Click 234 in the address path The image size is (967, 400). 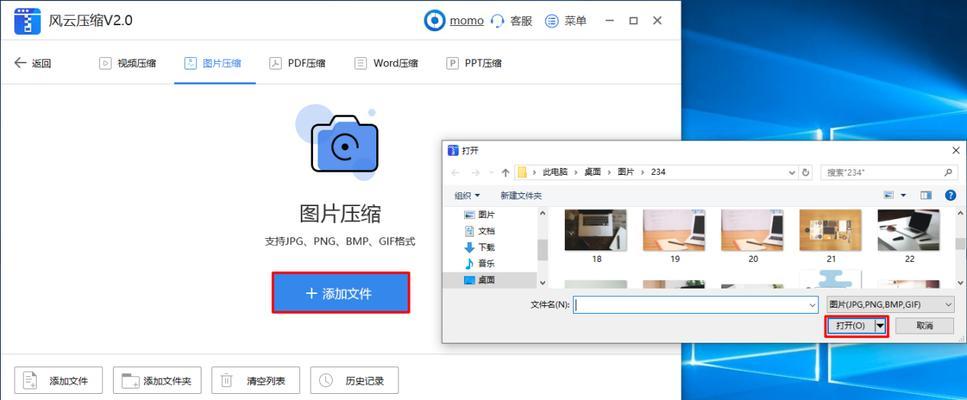click(x=659, y=173)
